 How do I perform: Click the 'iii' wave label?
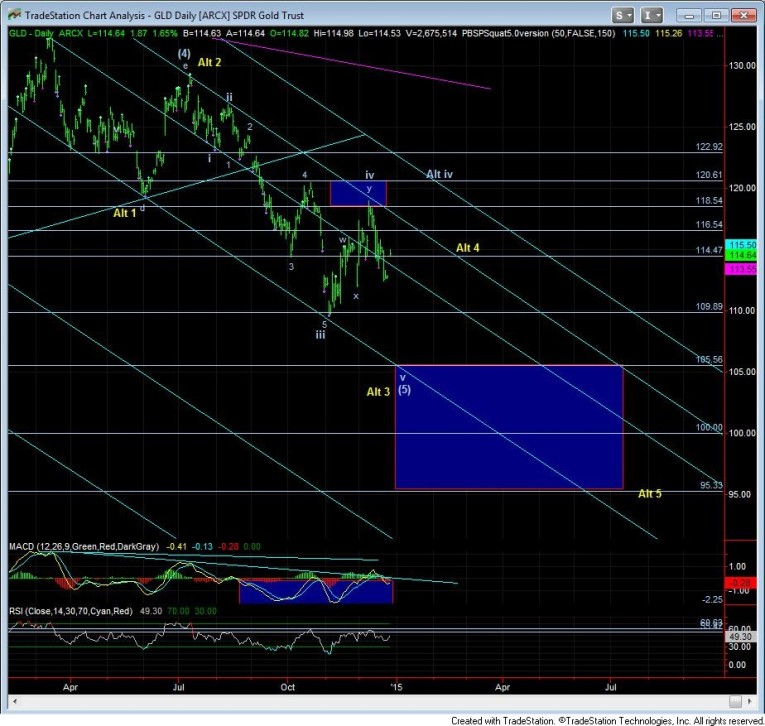pyautogui.click(x=320, y=335)
